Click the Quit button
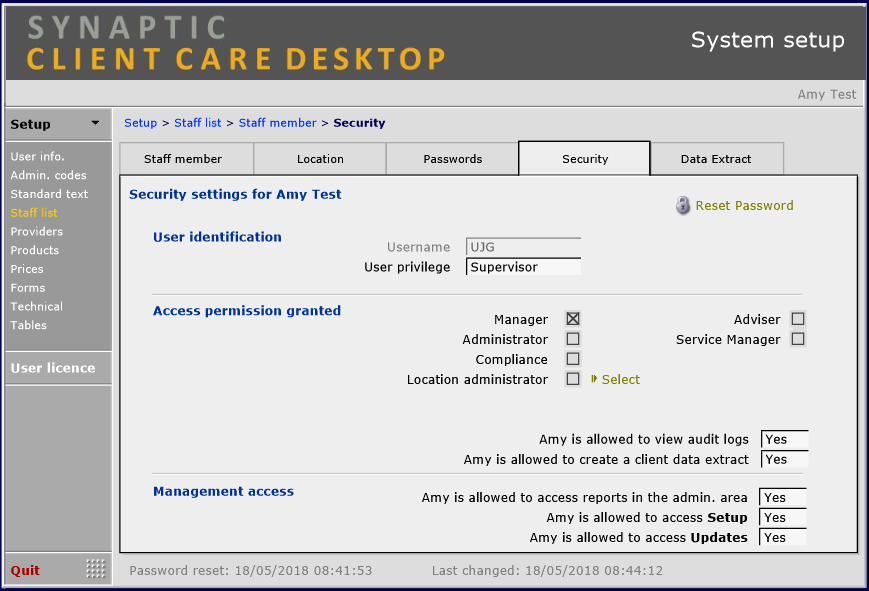869x591 pixels. [x=25, y=570]
